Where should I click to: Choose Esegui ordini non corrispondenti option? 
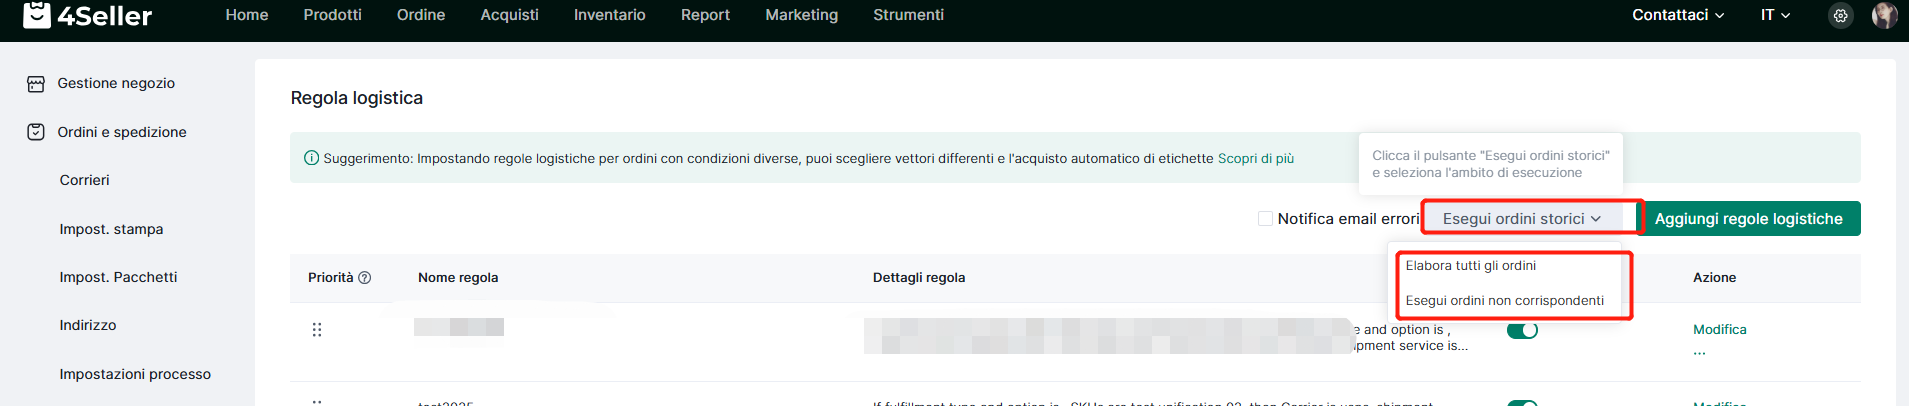(x=1505, y=301)
